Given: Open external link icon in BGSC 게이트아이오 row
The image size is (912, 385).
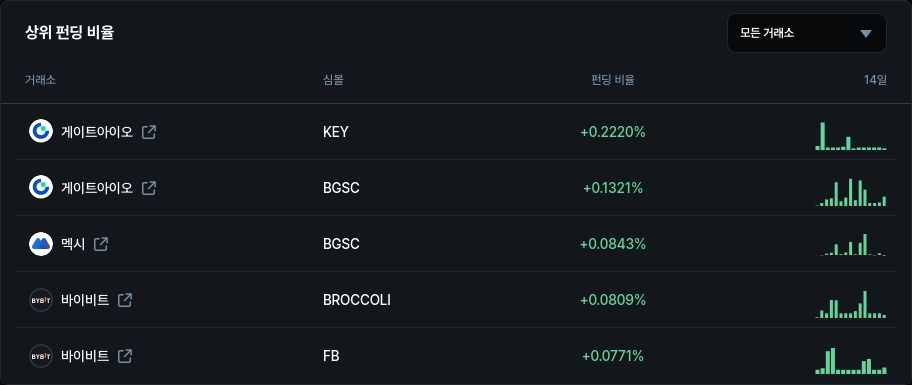Looking at the screenshot, I should (x=149, y=188).
